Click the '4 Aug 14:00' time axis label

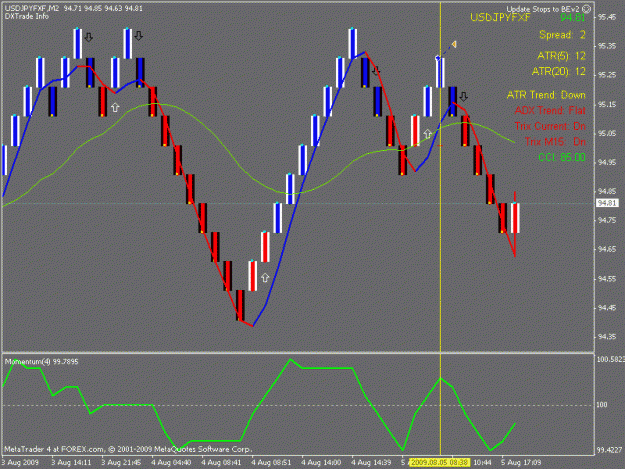pyautogui.click(x=321, y=463)
